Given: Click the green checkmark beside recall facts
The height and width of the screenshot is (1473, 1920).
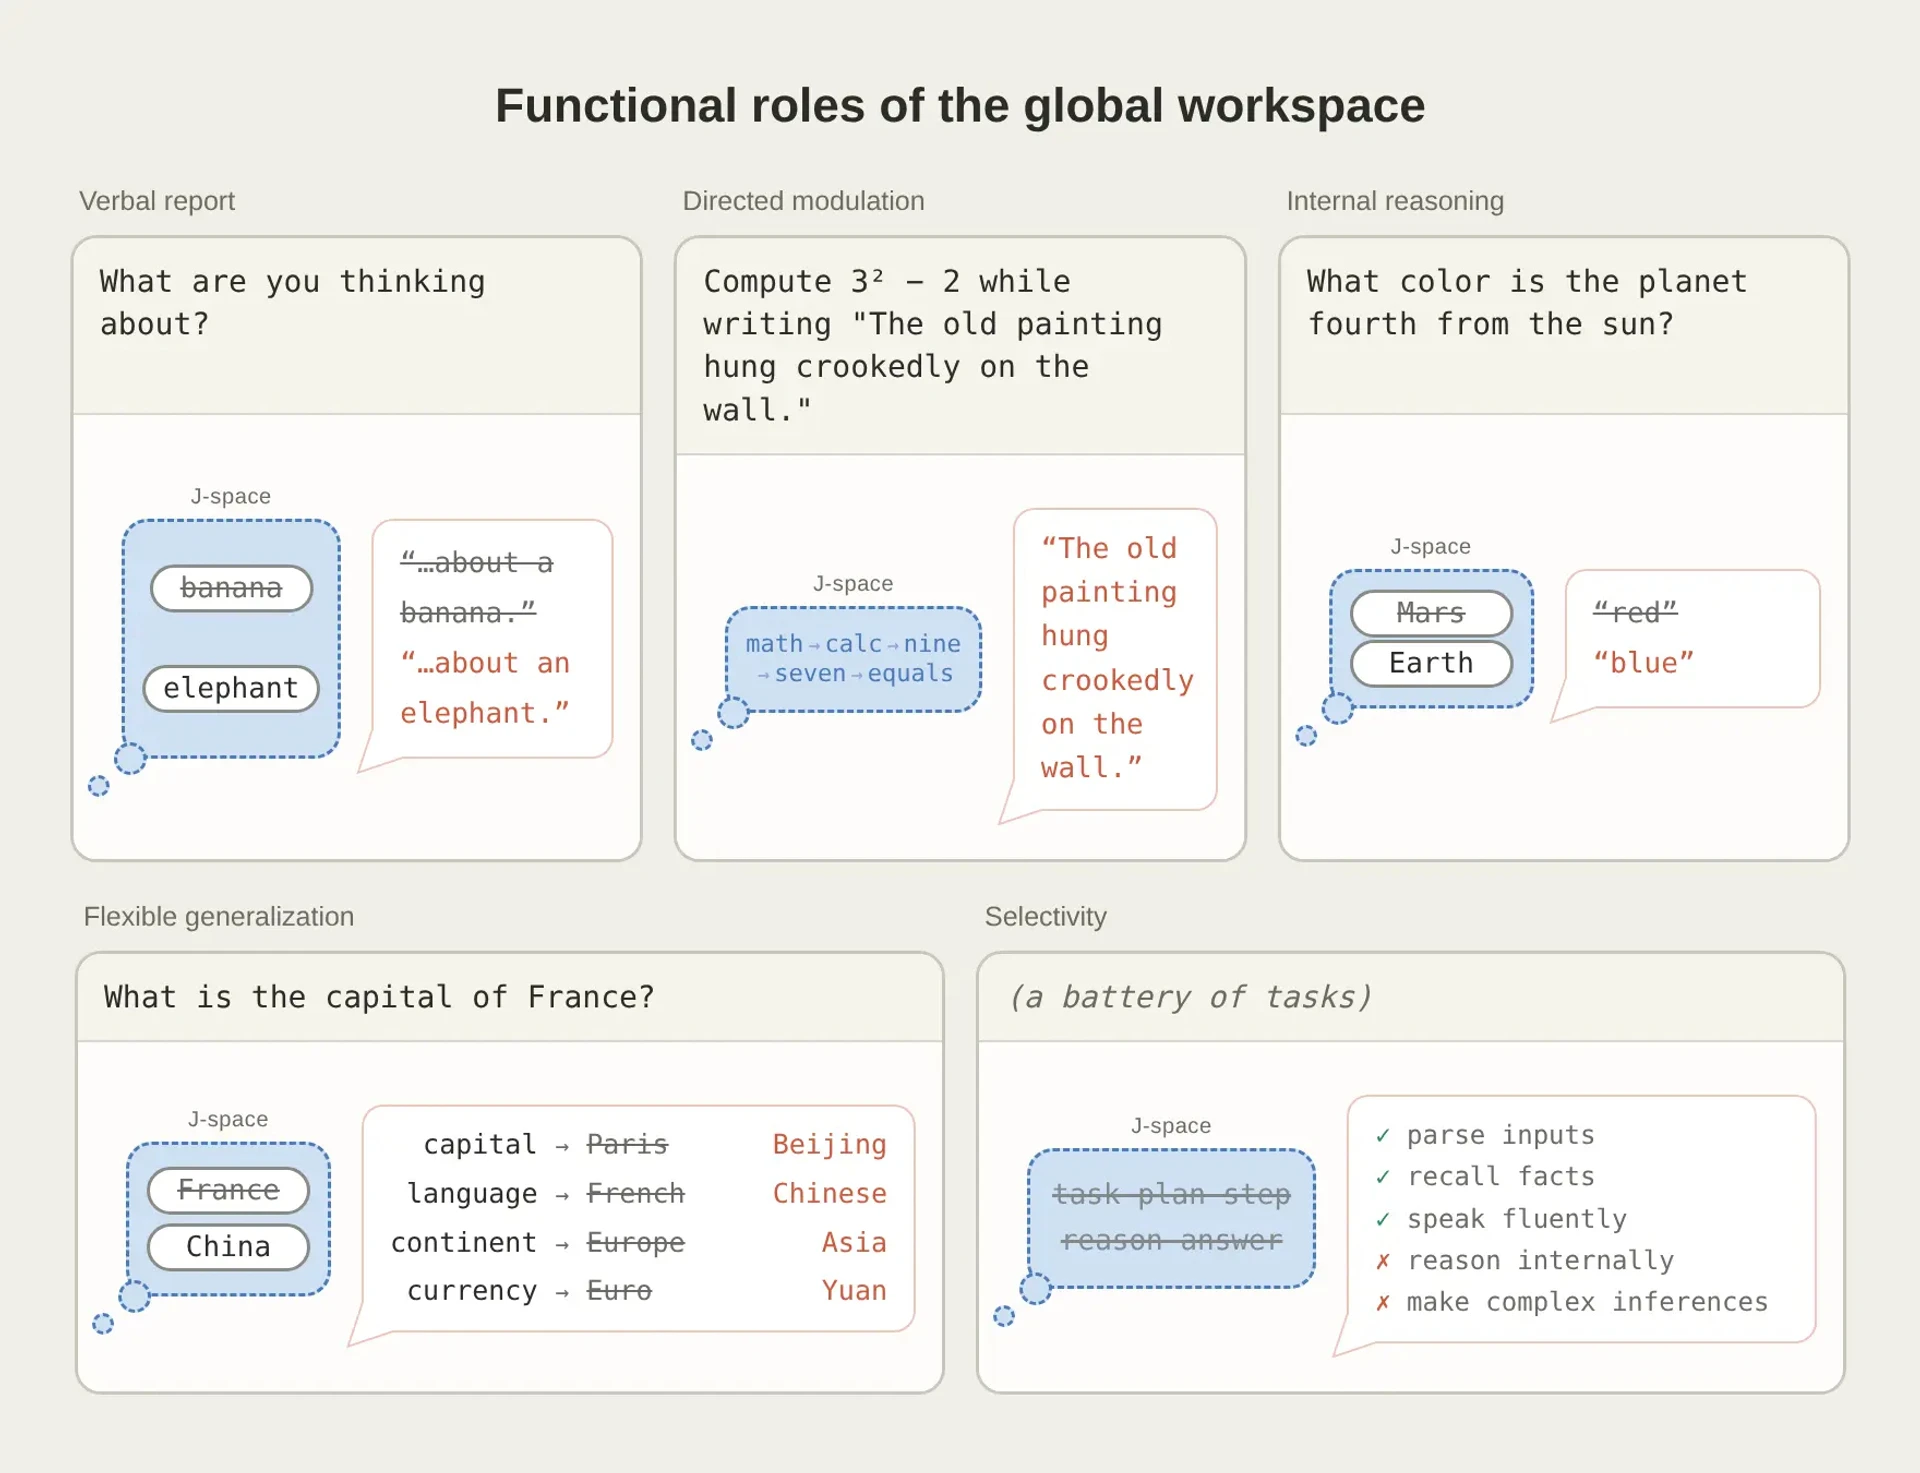Looking at the screenshot, I should pos(1383,1177).
